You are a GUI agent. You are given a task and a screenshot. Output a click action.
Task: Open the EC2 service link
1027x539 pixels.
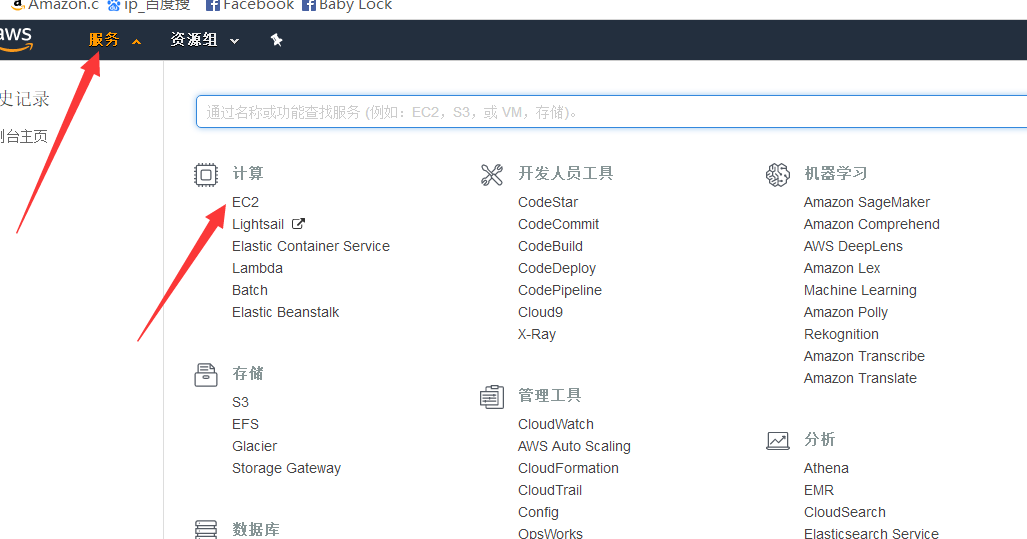click(245, 202)
